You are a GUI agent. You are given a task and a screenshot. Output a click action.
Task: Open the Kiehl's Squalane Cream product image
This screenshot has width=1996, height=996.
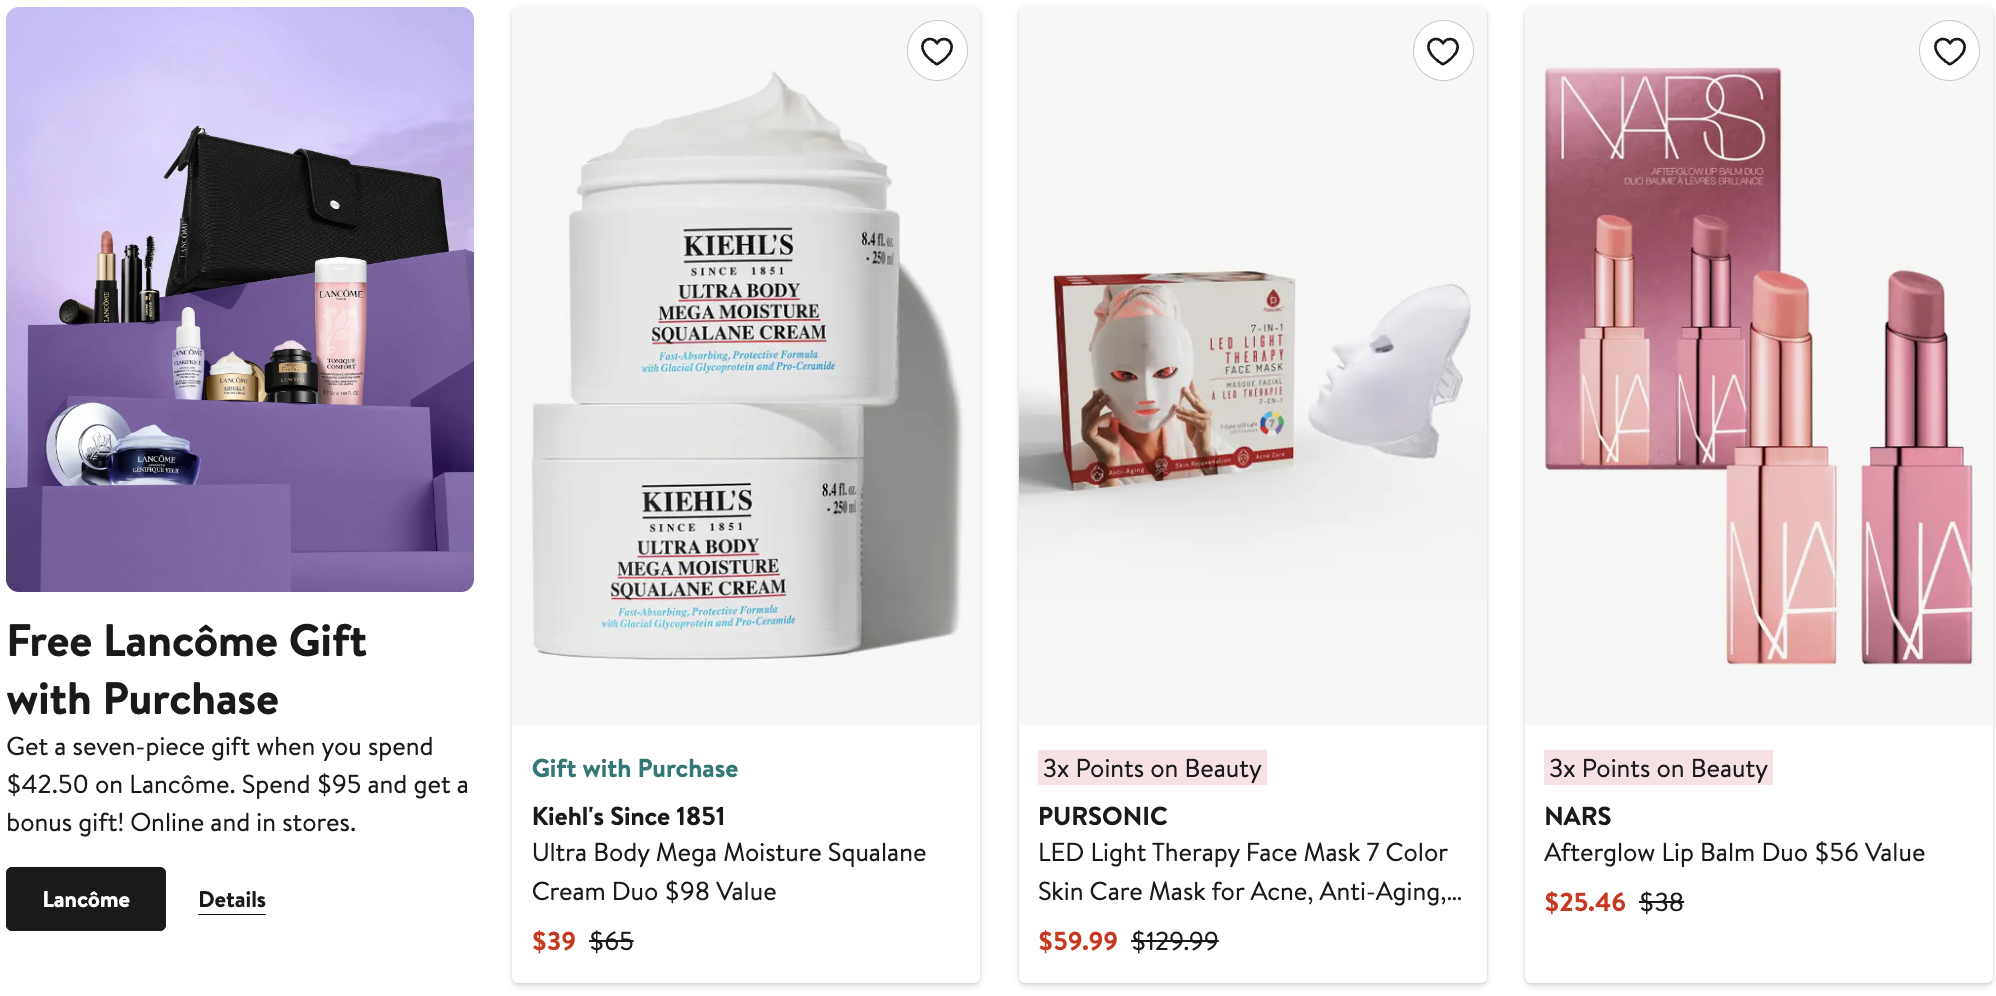click(746, 366)
